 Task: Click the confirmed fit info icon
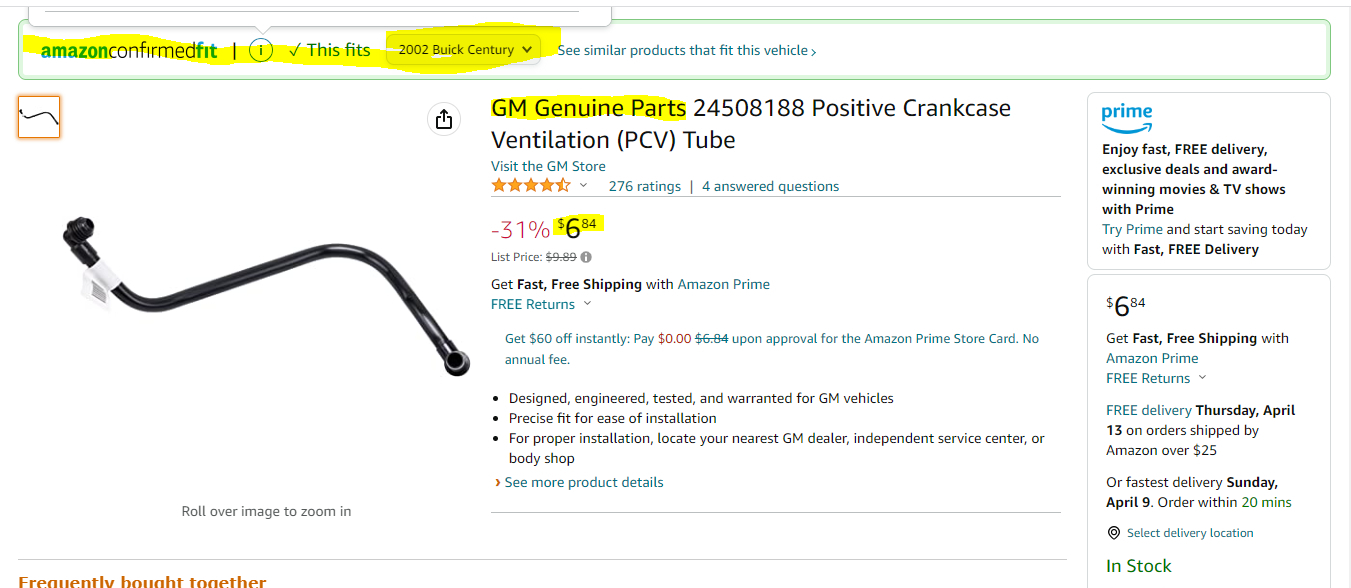261,50
